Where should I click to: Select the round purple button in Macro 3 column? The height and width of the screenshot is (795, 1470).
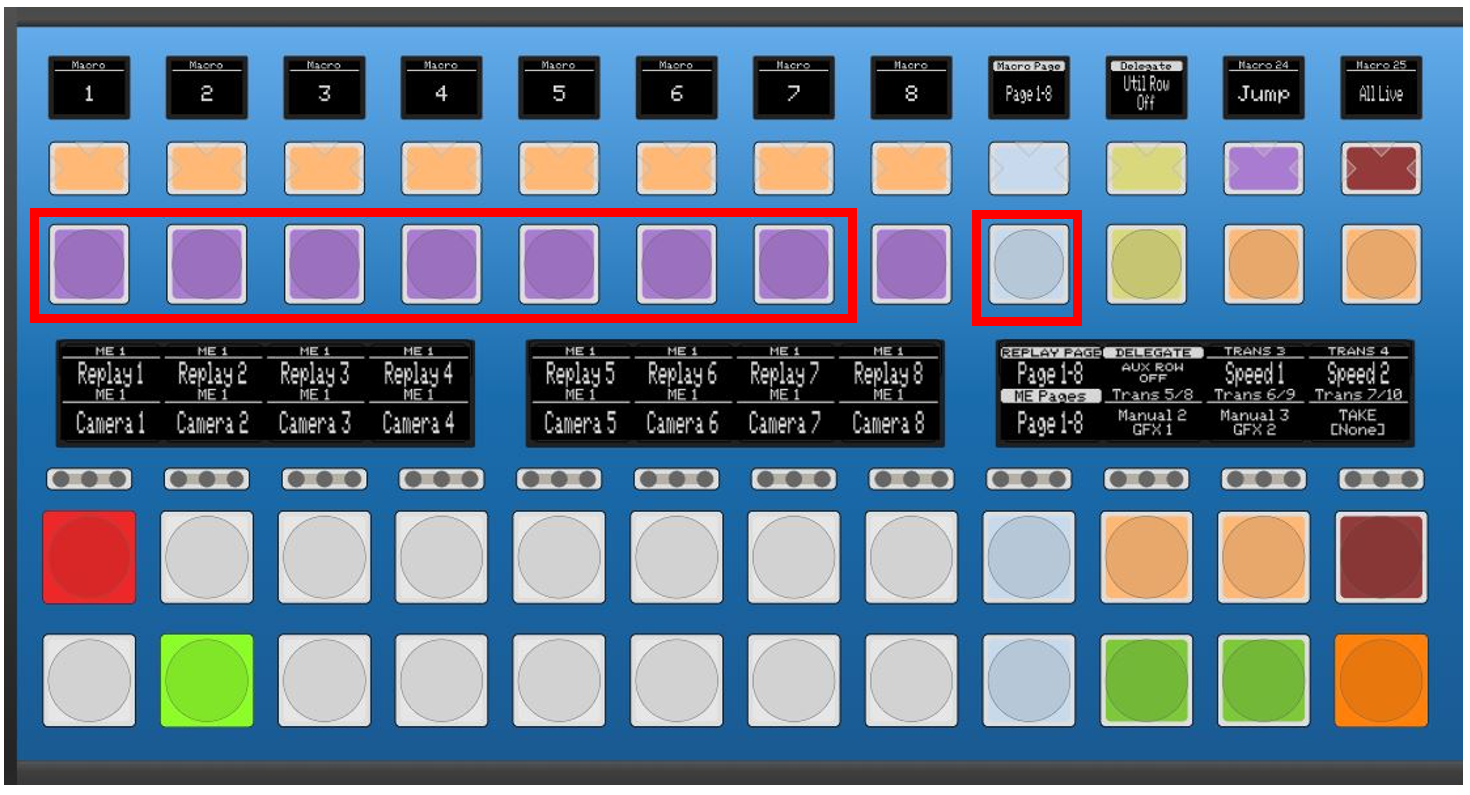tap(324, 264)
